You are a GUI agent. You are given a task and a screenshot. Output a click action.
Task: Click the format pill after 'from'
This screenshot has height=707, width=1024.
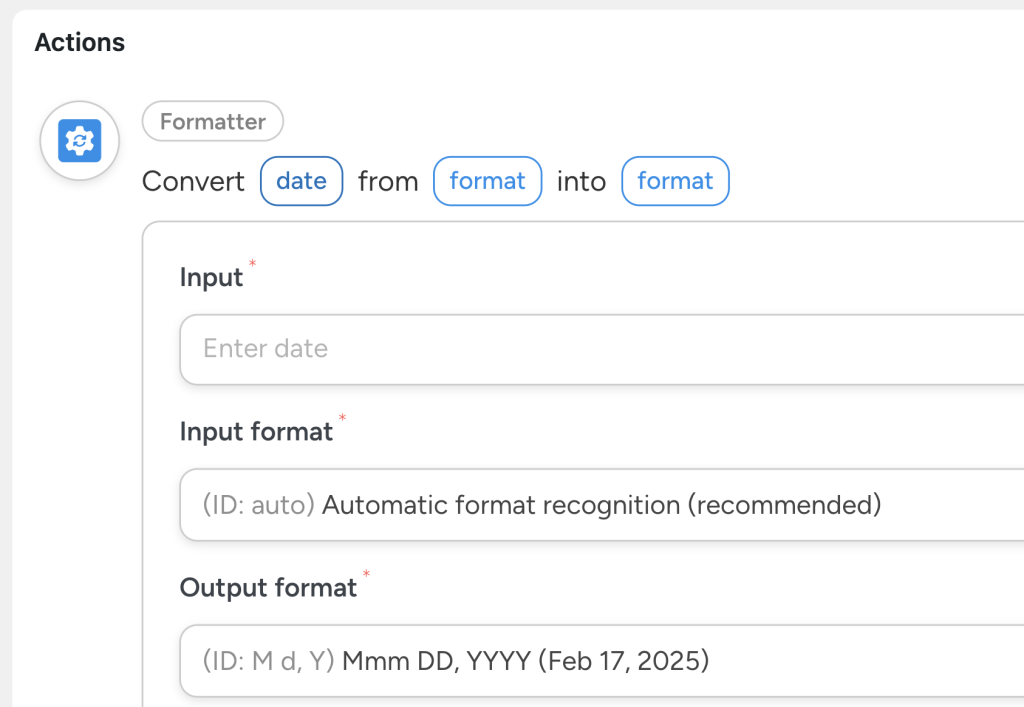pyautogui.click(x=487, y=181)
